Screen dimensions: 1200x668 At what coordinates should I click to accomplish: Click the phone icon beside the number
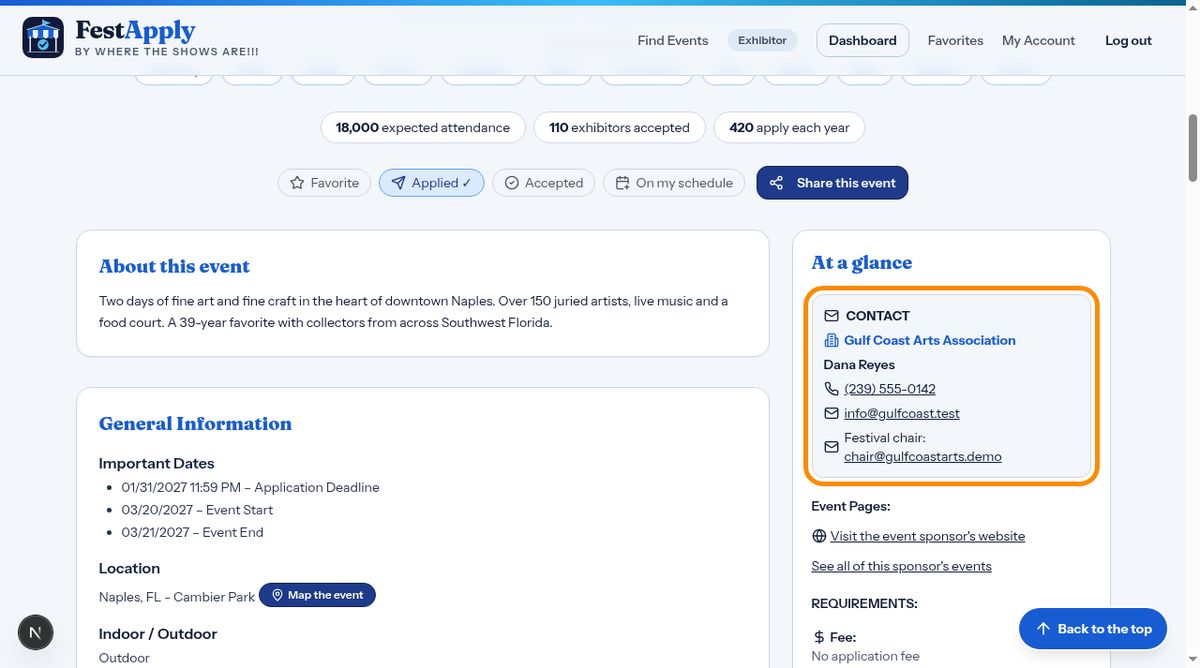[831, 389]
